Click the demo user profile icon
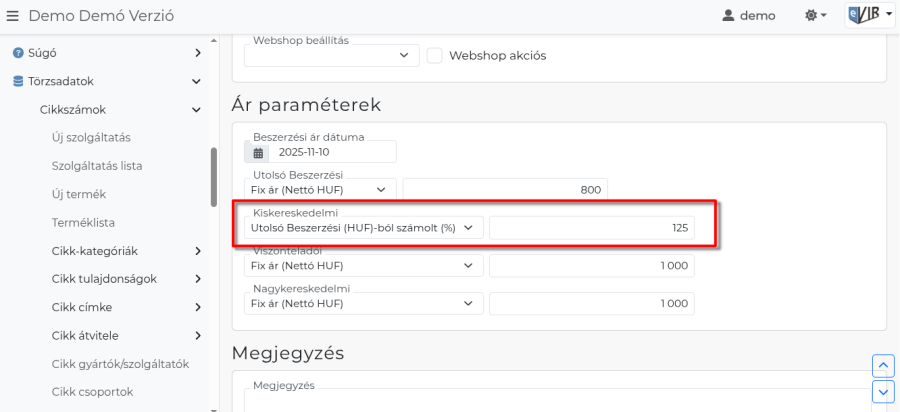This screenshot has width=900, height=412. pyautogui.click(x=728, y=16)
